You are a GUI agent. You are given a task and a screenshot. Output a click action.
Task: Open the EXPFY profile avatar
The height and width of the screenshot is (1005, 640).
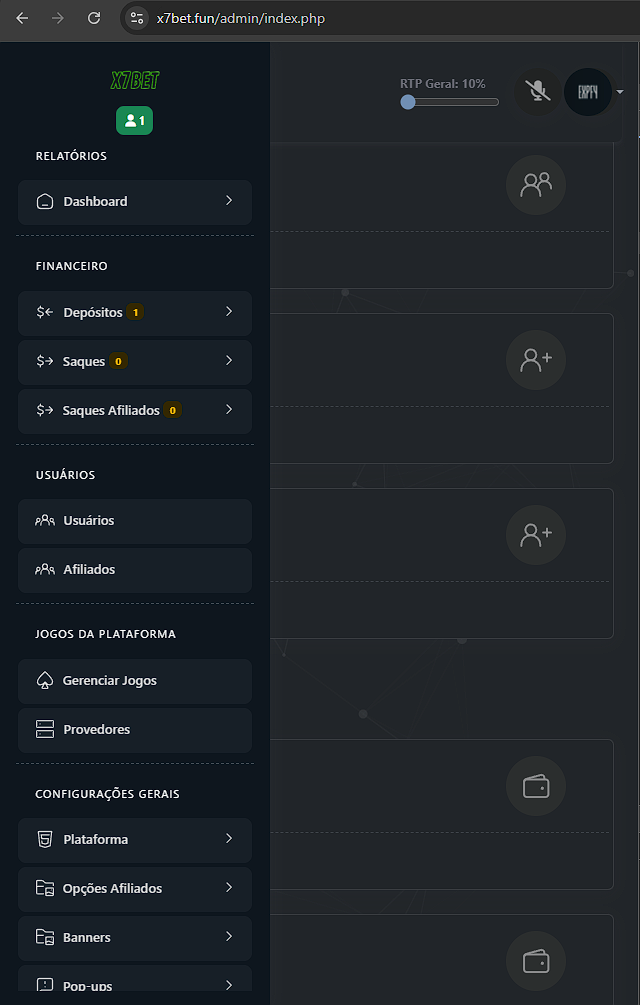(x=587, y=92)
